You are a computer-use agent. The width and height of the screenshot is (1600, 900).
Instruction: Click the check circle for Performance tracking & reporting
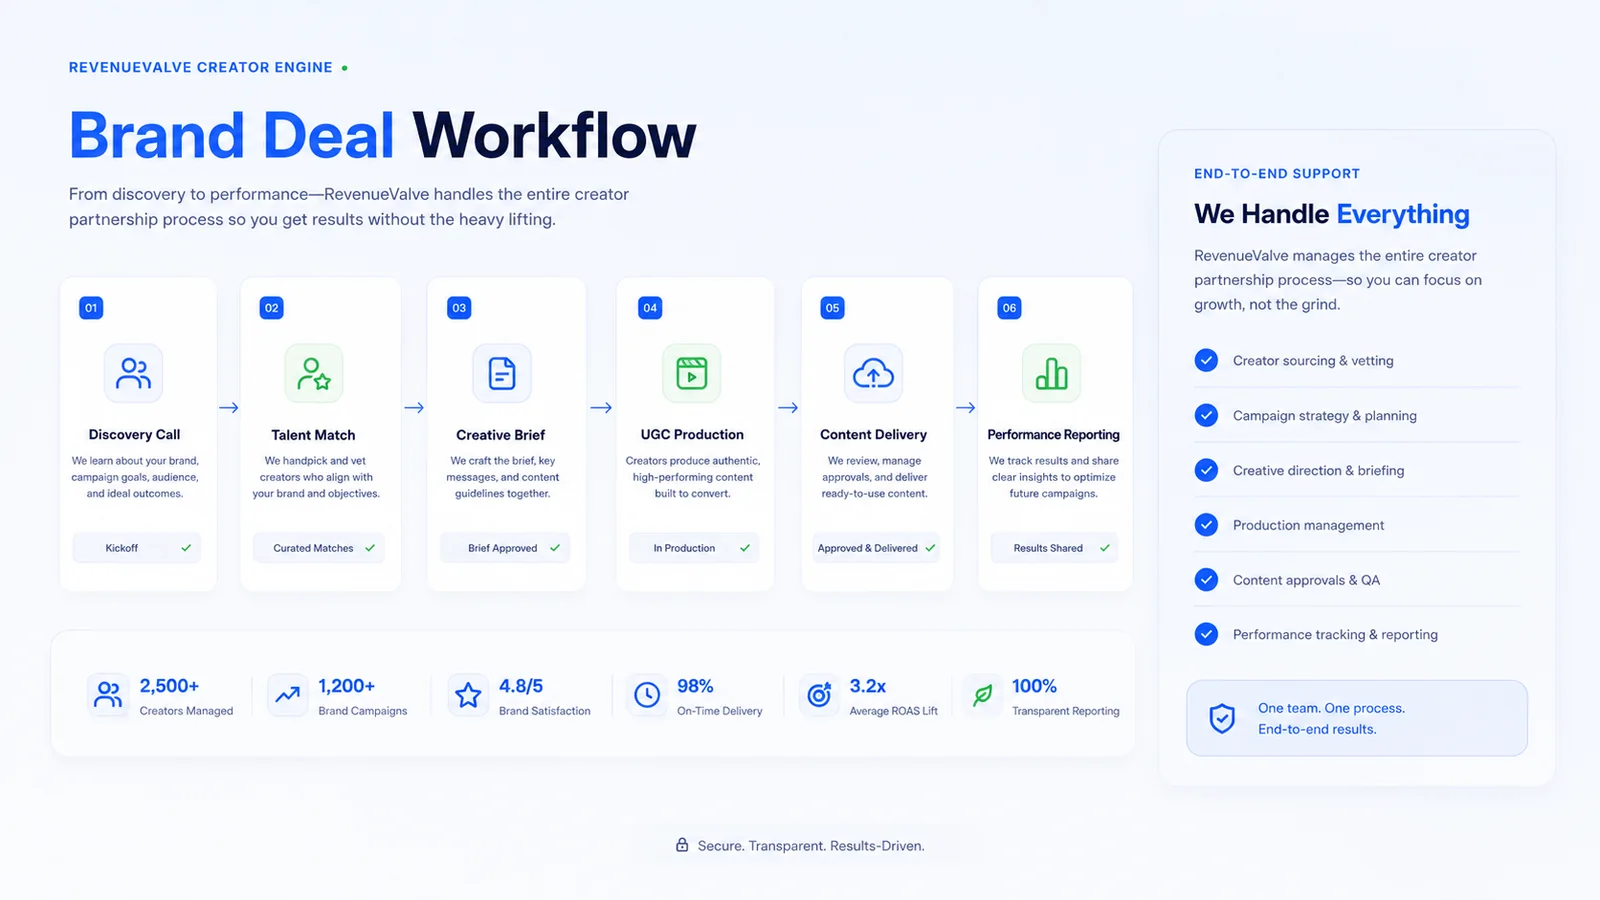(x=1207, y=634)
